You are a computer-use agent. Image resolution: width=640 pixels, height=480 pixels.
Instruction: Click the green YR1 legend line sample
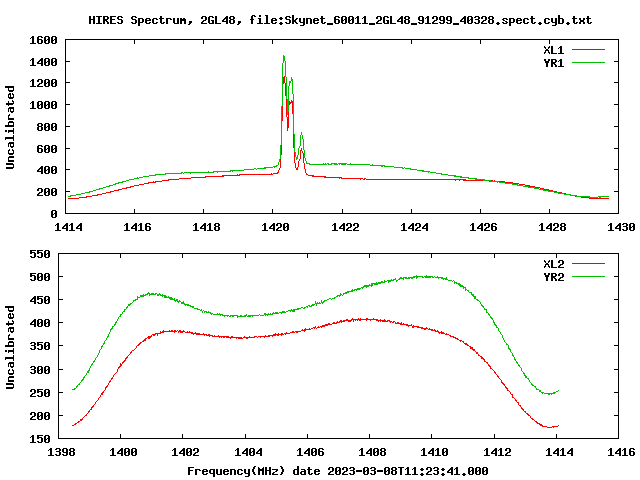coord(588,62)
